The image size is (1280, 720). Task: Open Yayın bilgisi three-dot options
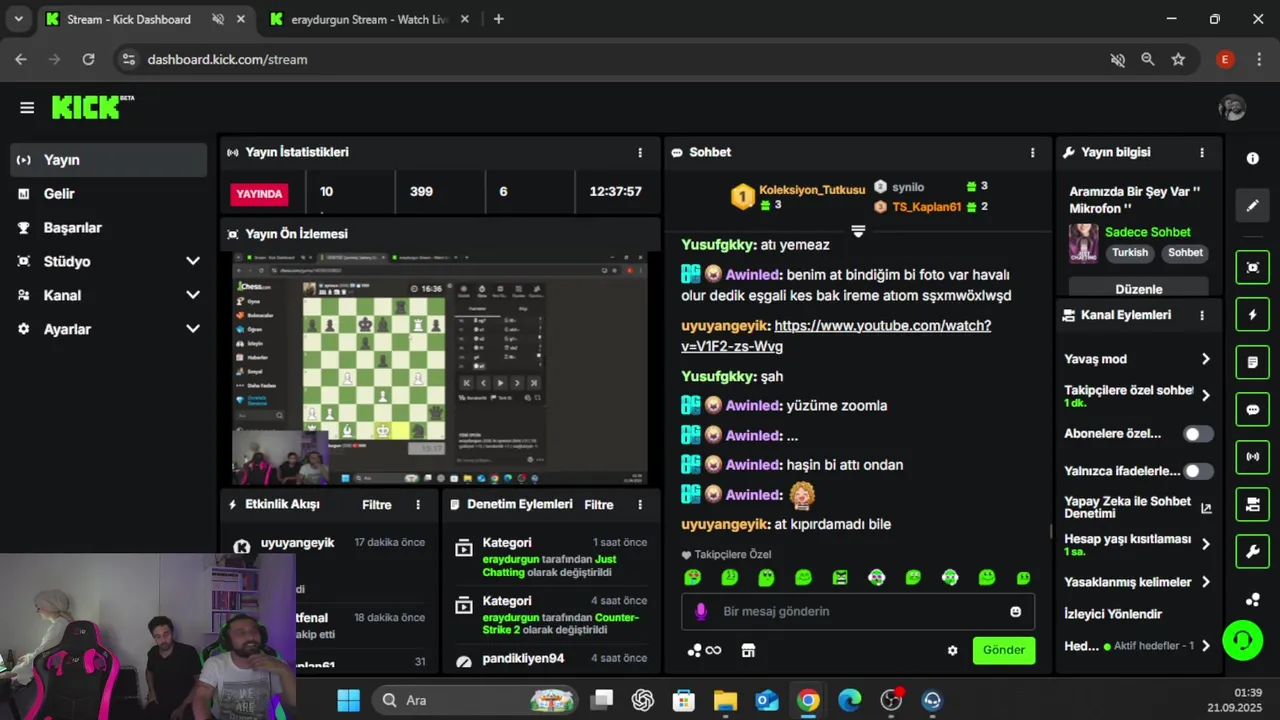click(x=1201, y=152)
